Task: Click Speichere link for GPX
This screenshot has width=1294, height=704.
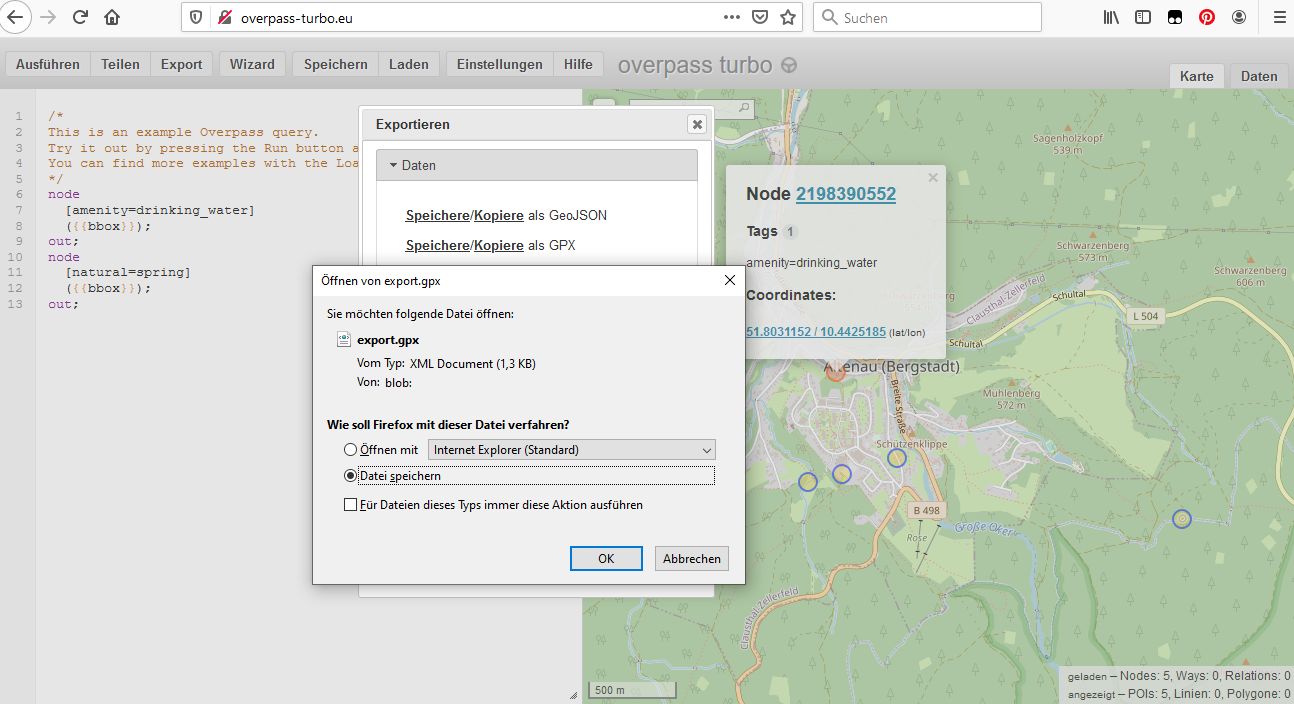Action: [x=437, y=245]
